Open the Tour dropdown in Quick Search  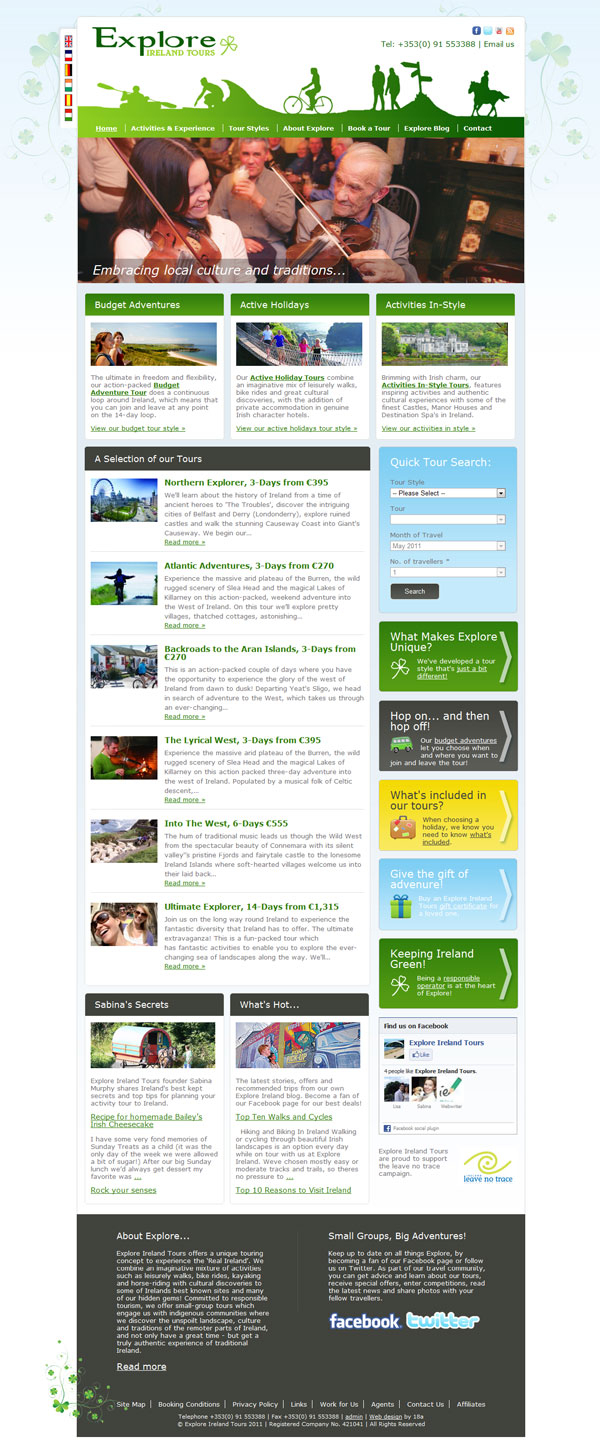pyautogui.click(x=447, y=519)
